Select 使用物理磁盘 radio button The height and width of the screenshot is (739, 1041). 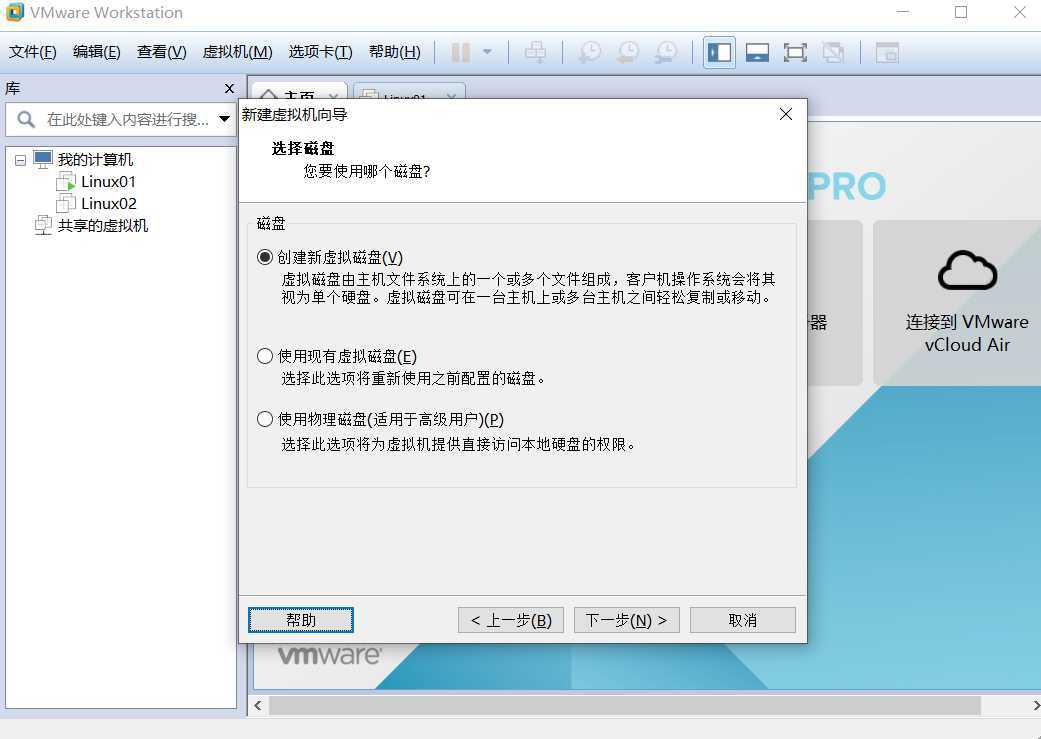[x=265, y=419]
